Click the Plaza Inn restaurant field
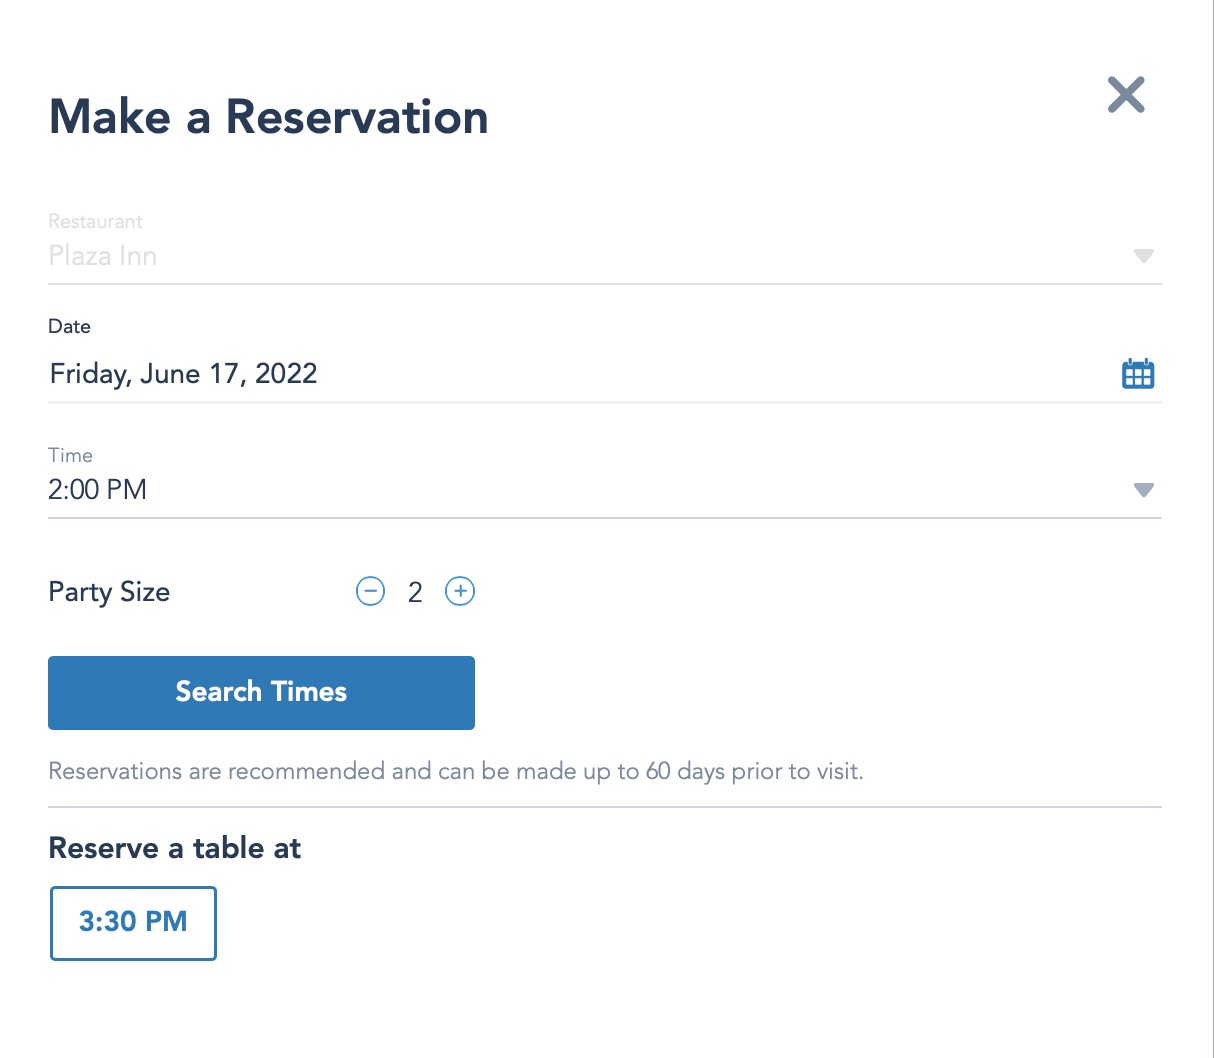This screenshot has height=1058, width=1214. click(x=103, y=256)
